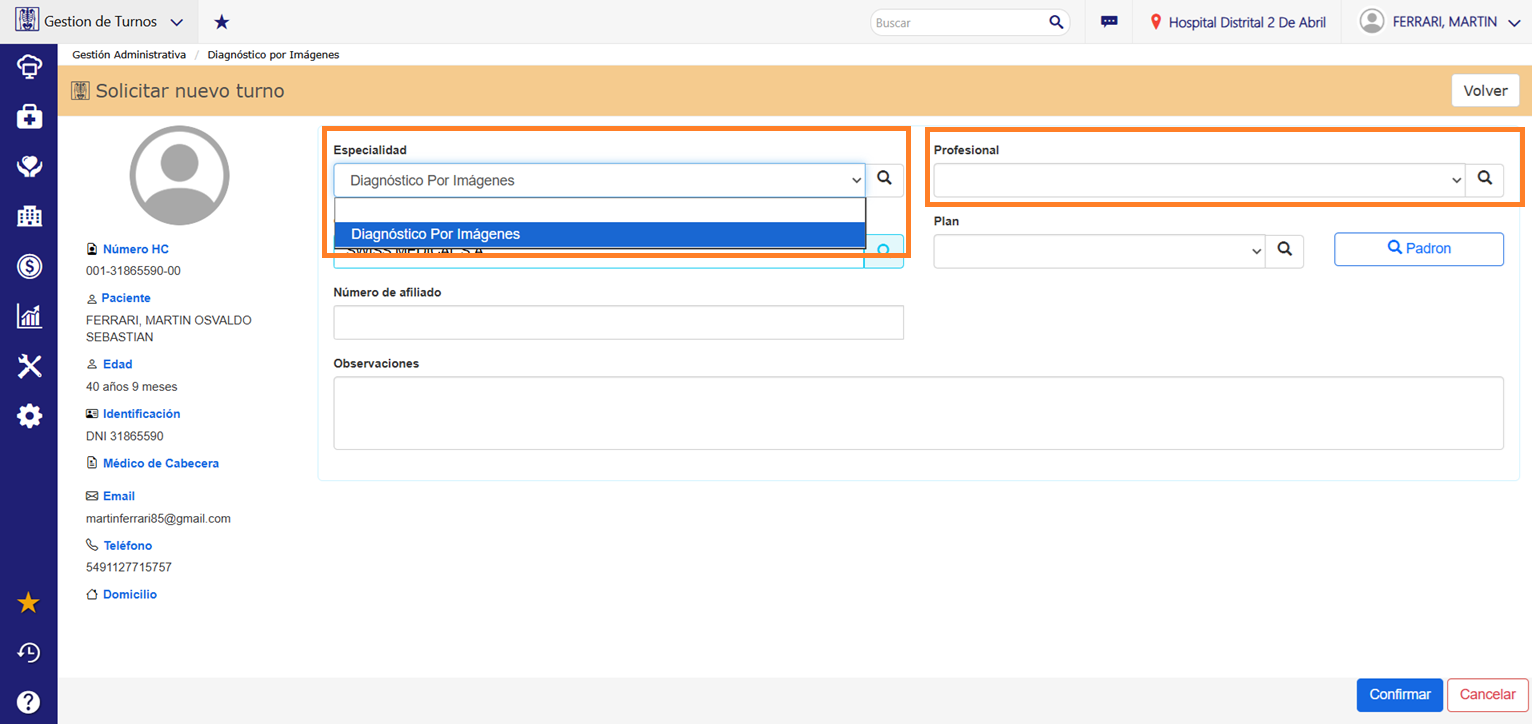
Task: Click the search button next to Plan
Action: [x=1285, y=251]
